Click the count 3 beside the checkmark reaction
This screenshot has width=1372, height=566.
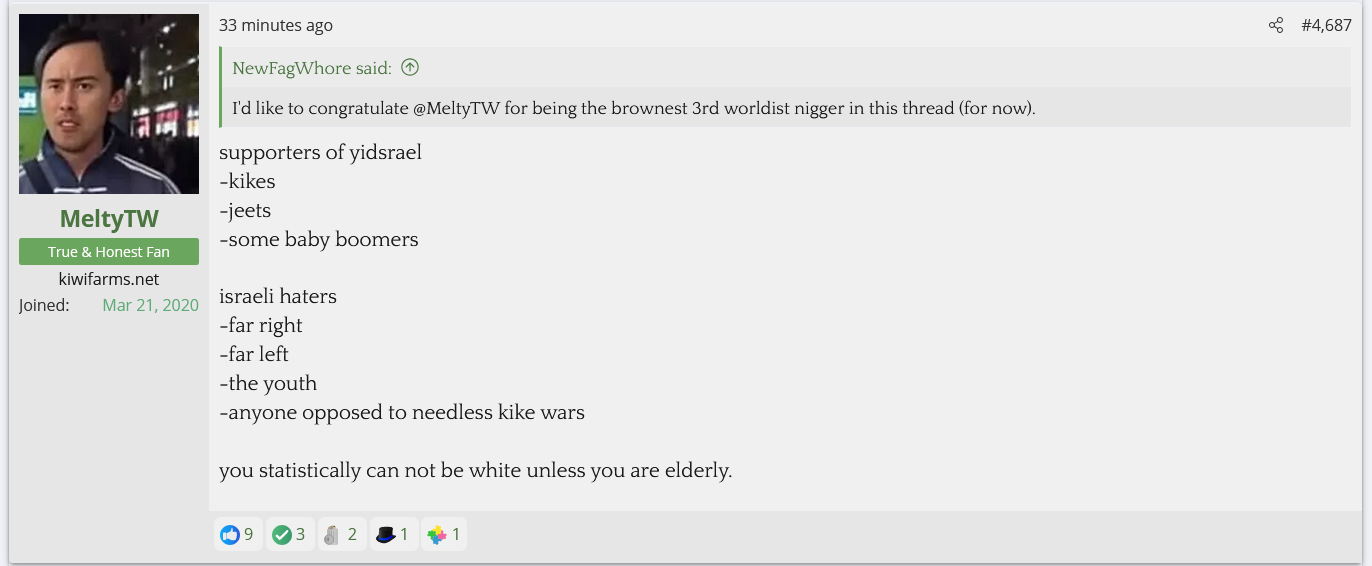tap(301, 535)
